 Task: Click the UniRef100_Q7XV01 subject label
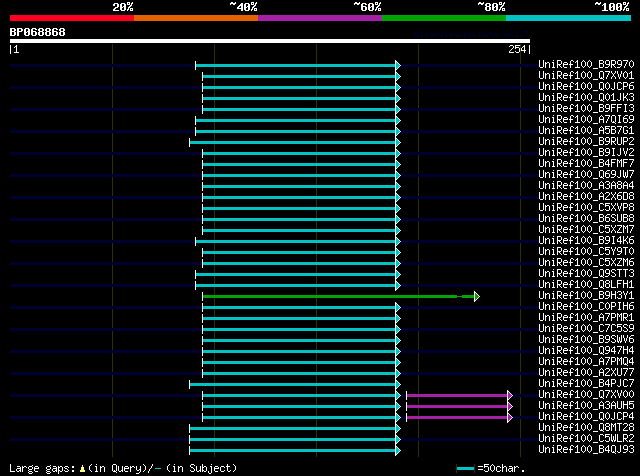click(586, 75)
